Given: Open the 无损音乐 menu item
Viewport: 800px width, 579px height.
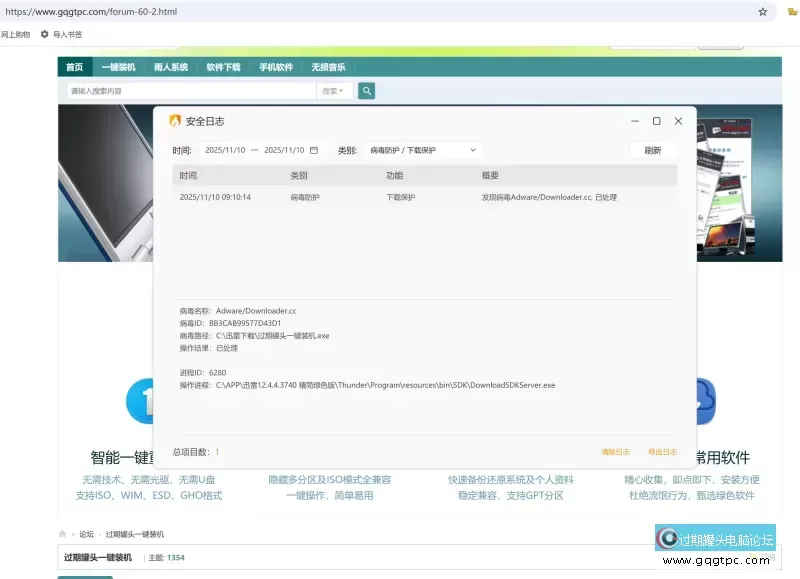Looking at the screenshot, I should (330, 67).
